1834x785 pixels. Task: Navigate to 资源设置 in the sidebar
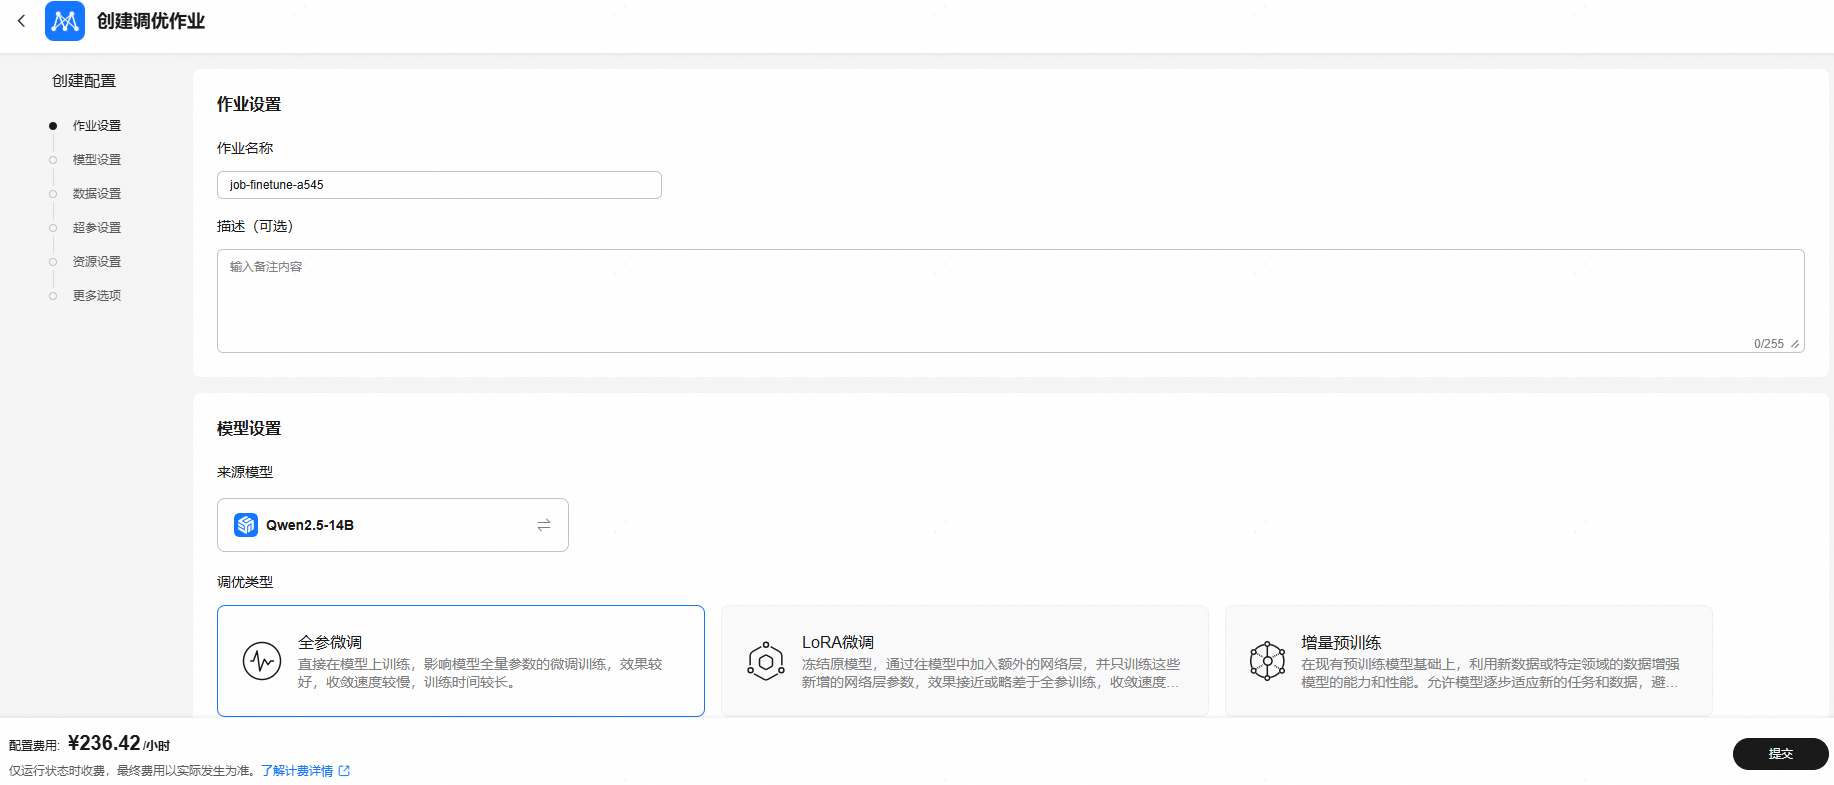tap(97, 262)
